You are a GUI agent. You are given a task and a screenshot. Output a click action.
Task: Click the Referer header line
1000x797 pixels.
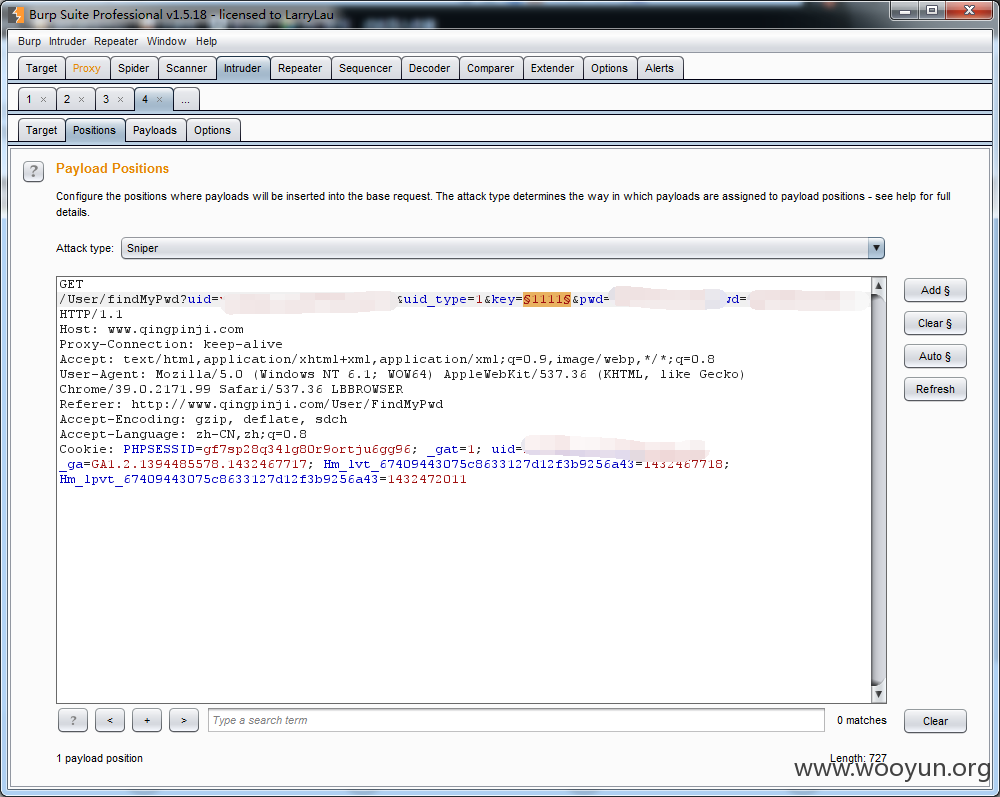[x=251, y=404]
